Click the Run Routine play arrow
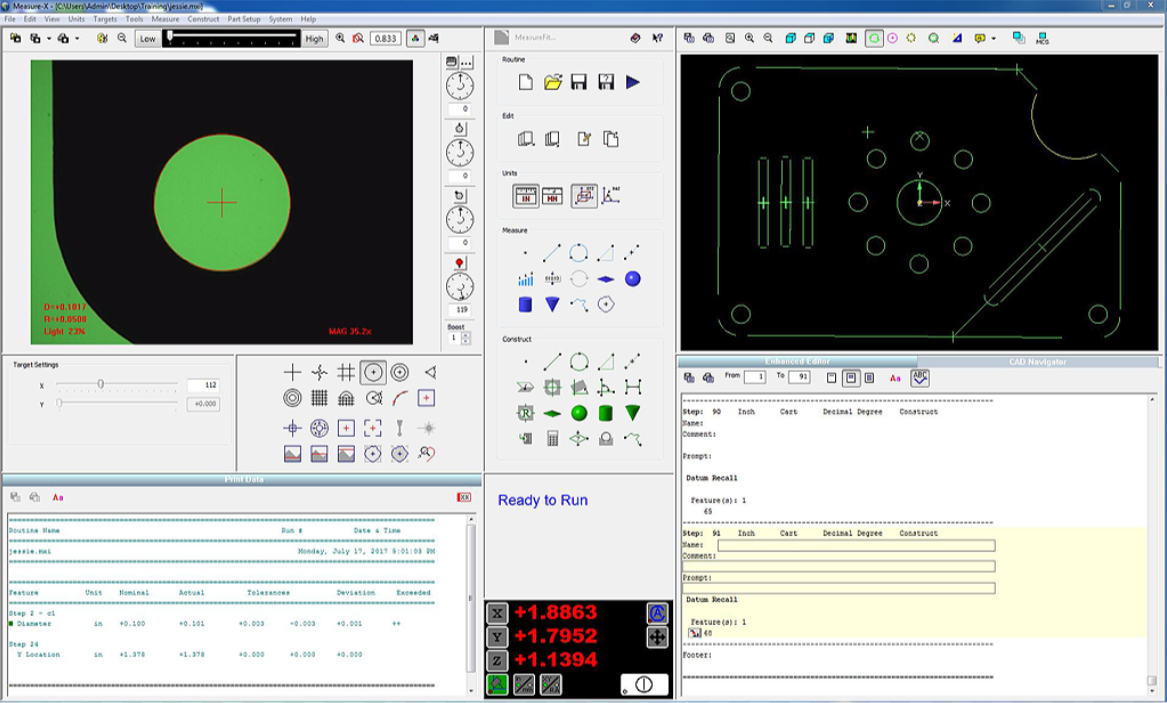This screenshot has height=703, width=1167. 633,83
